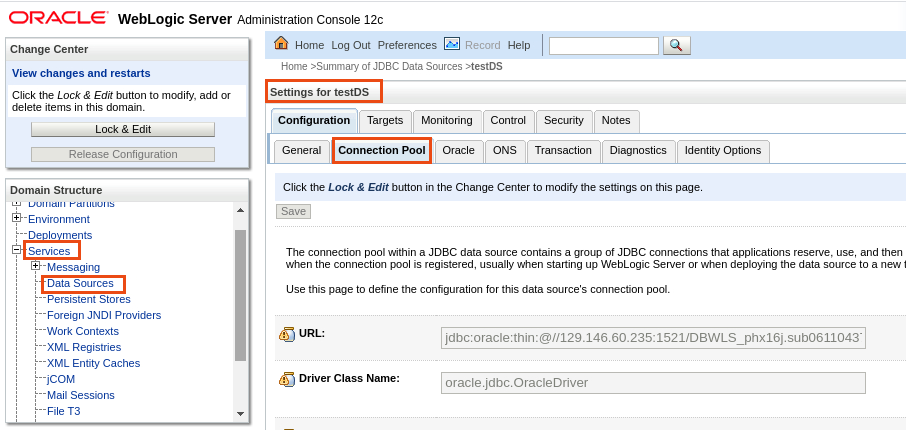
Task: Click the Oracle logo
Action: pos(58,18)
